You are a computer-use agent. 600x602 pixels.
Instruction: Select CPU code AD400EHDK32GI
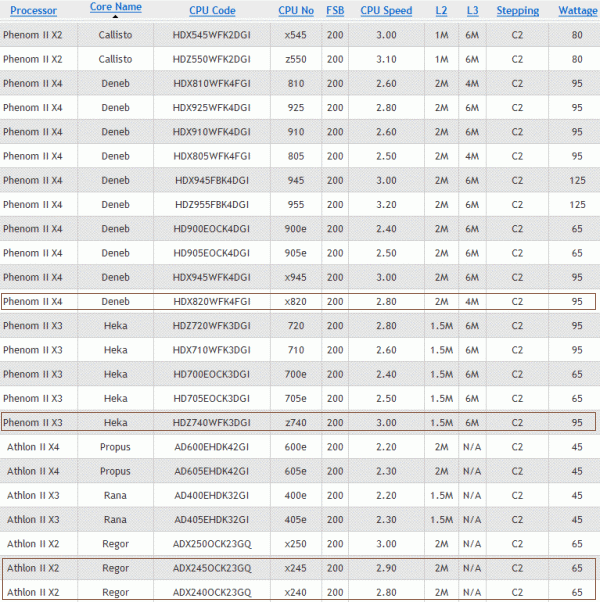pyautogui.click(x=212, y=495)
